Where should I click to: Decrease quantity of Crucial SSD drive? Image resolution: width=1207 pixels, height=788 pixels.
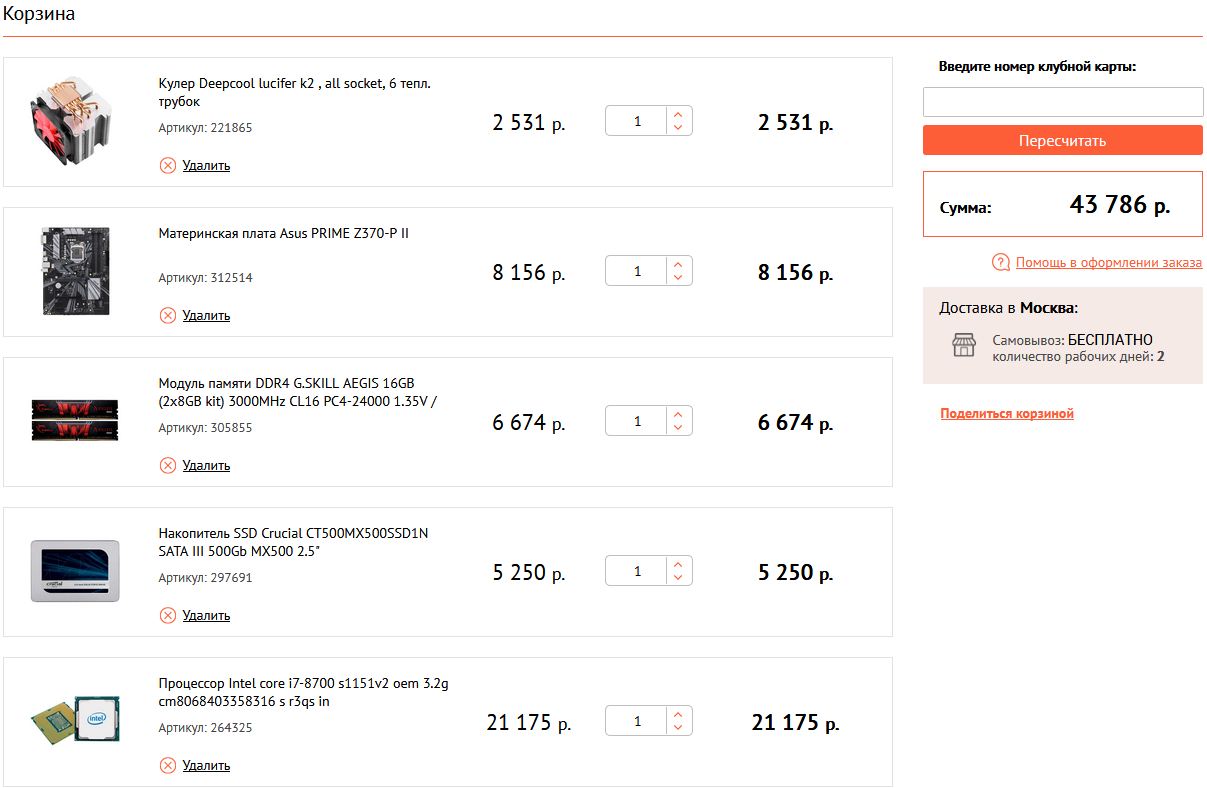(678, 578)
